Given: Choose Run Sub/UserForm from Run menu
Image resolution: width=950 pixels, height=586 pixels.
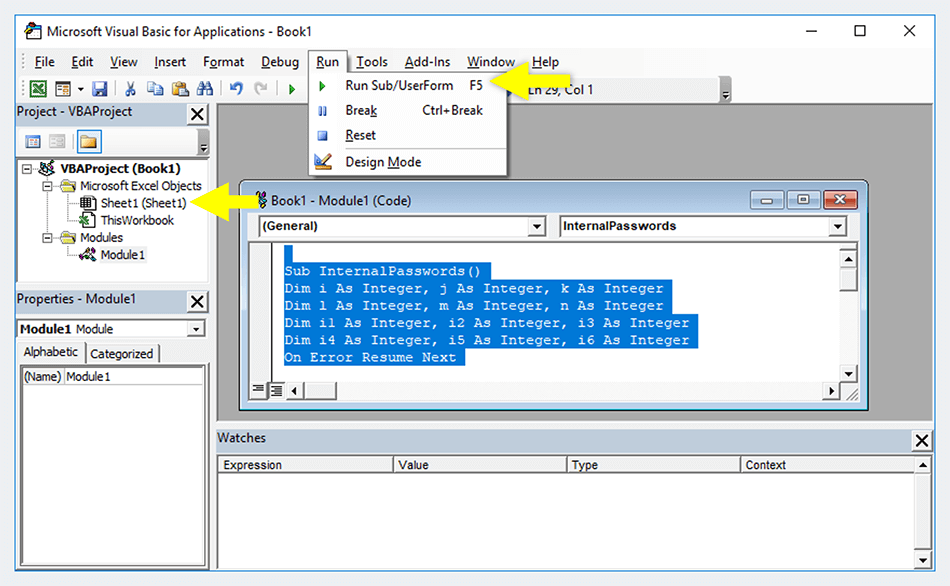Looking at the screenshot, I should click(x=407, y=85).
